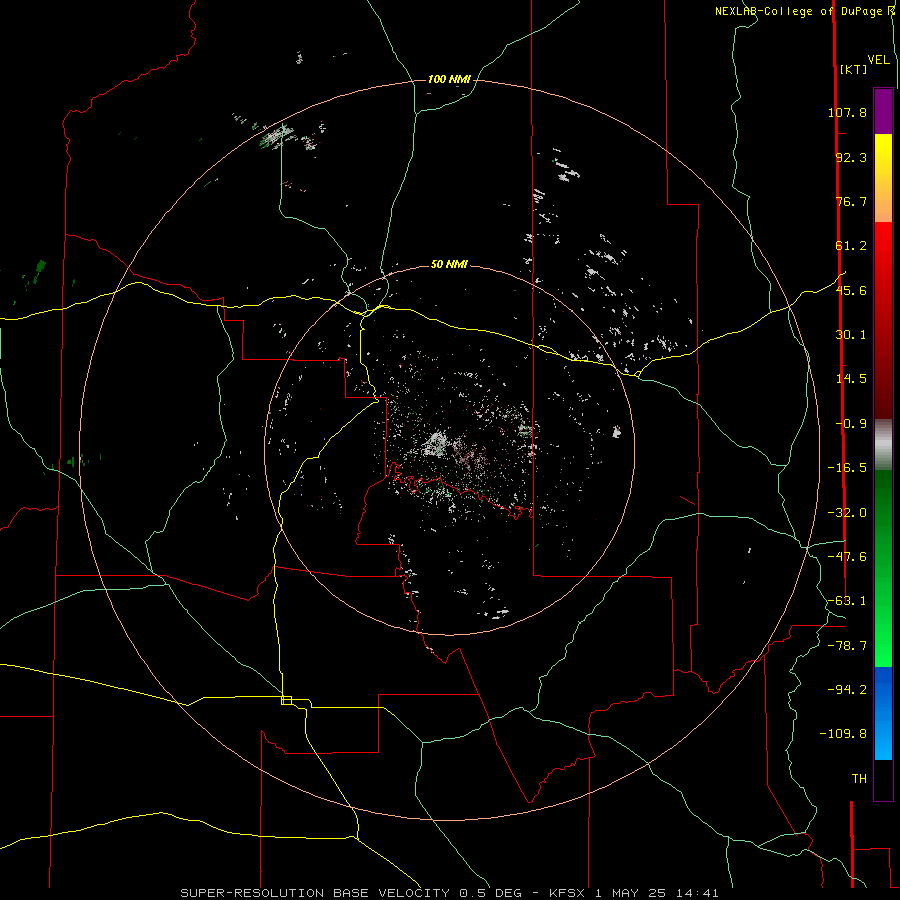The image size is (900, 900).
Task: Click the 1 MAY 25 date text
Action: pyautogui.click(x=630, y=893)
